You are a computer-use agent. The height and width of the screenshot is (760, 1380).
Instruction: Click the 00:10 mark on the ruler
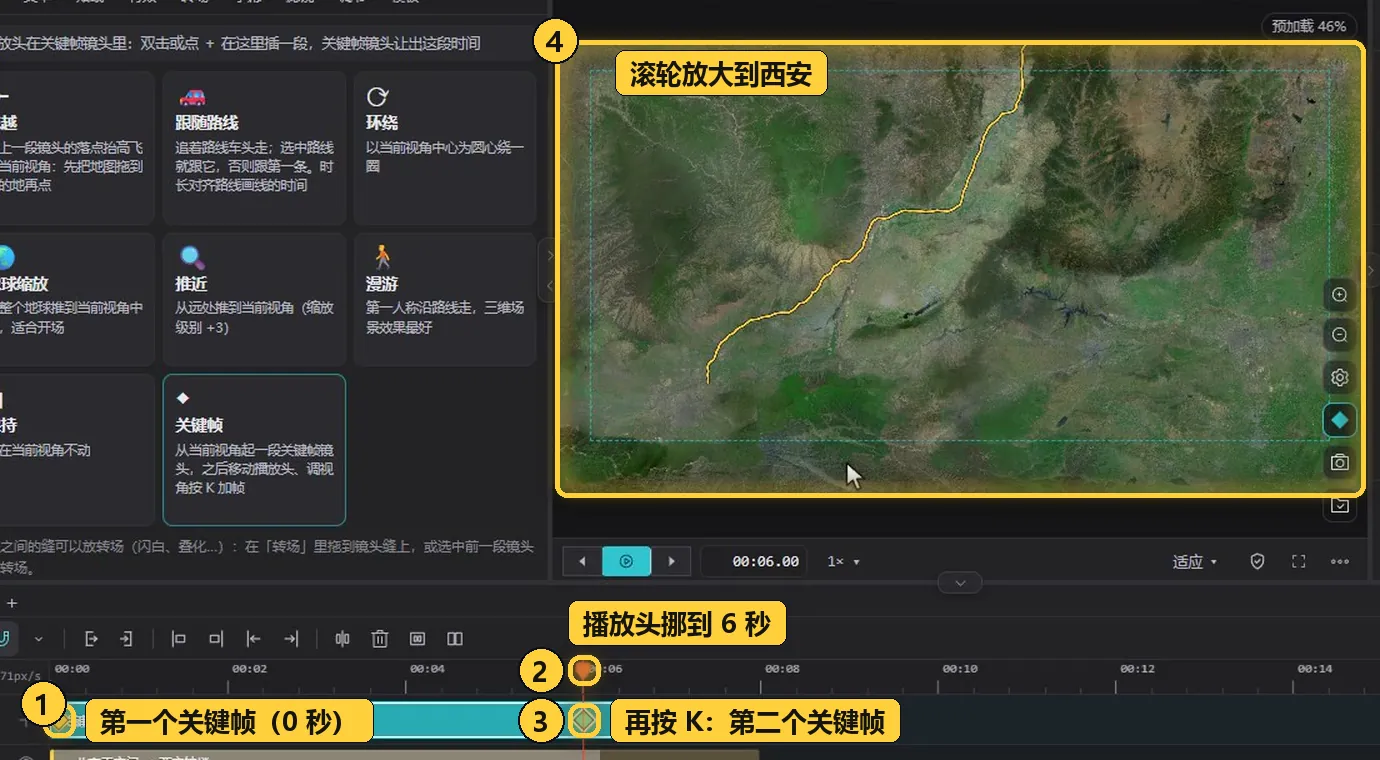click(959, 668)
